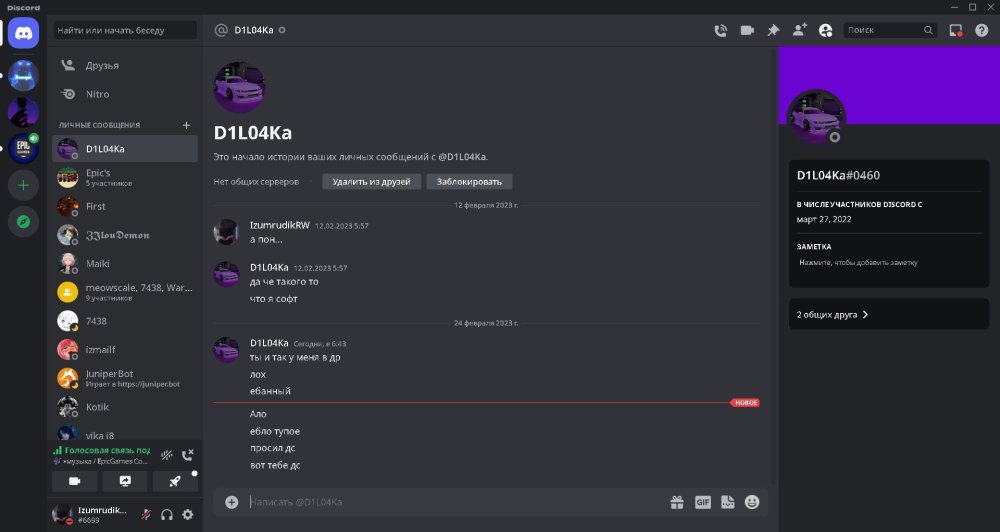Click the Заблокировать button
The width and height of the screenshot is (1000, 532).
coord(469,182)
